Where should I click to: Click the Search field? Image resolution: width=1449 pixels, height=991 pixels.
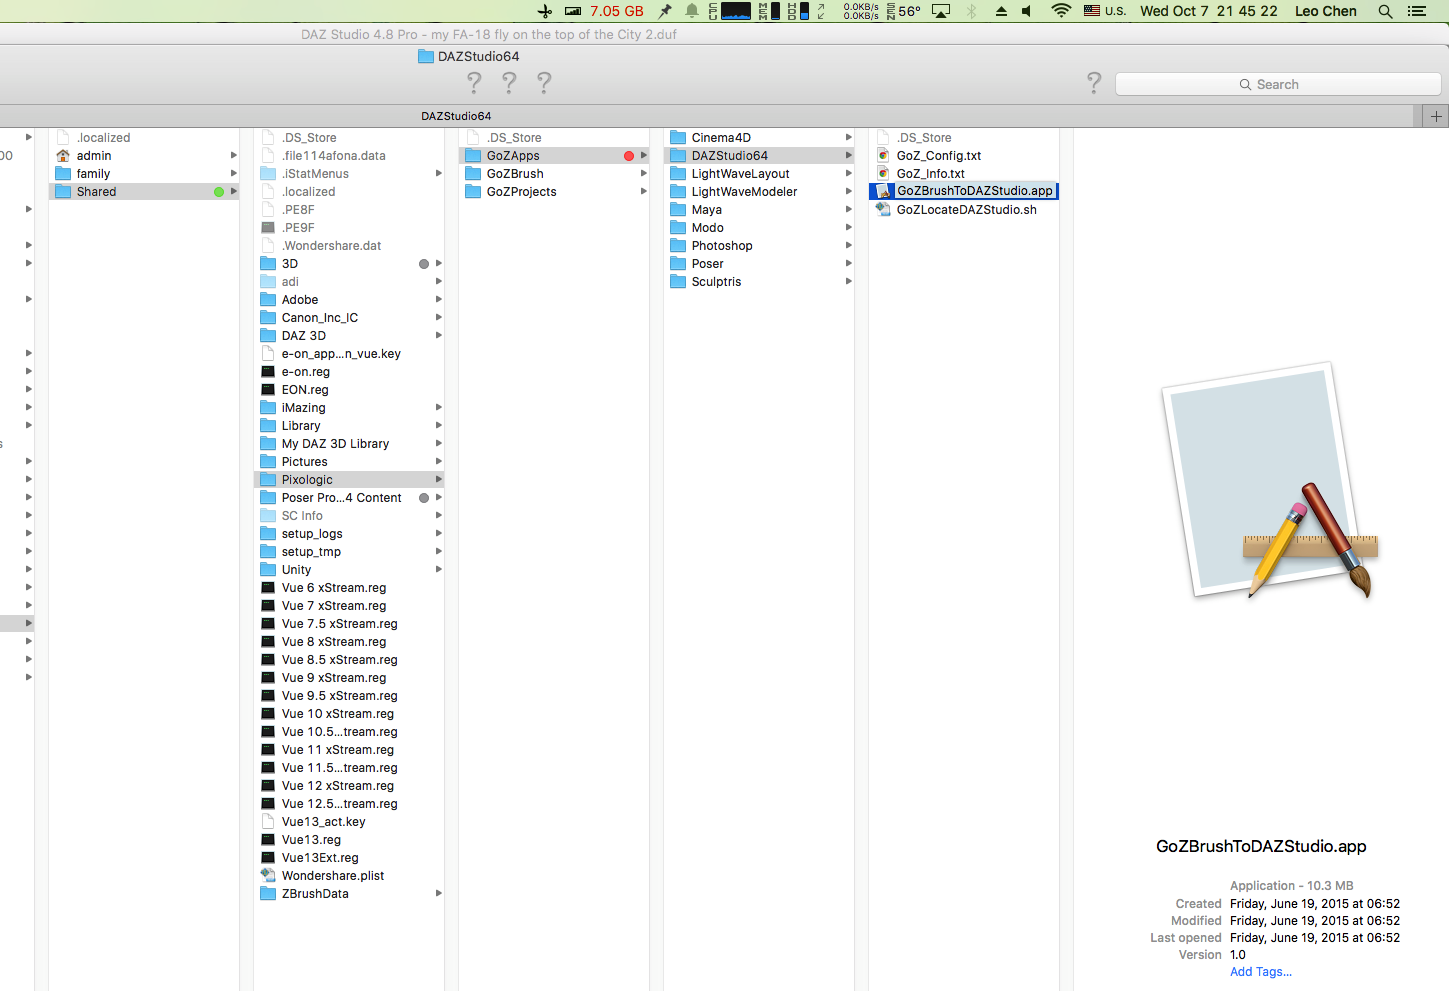1277,84
